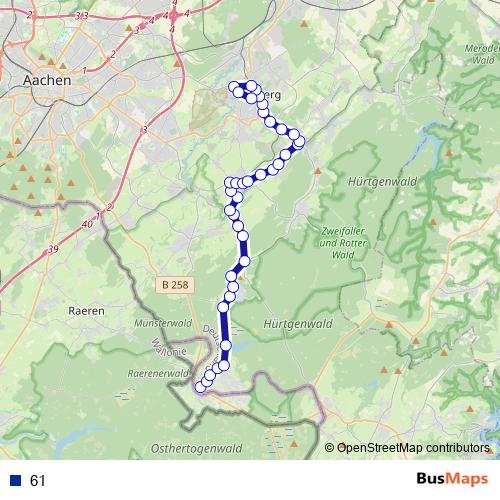
Task: Click the motorway junction 4 interchange marker
Action: tap(173, 15)
